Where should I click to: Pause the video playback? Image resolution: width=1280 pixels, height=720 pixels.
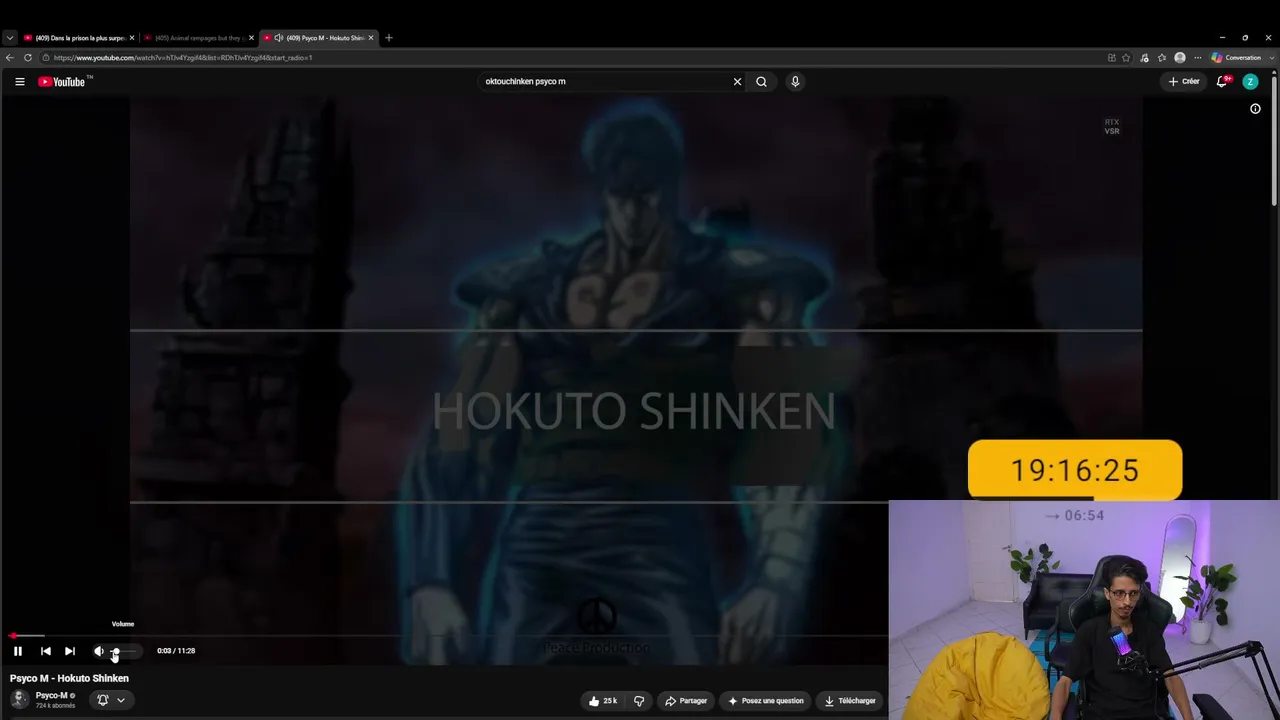(18, 651)
